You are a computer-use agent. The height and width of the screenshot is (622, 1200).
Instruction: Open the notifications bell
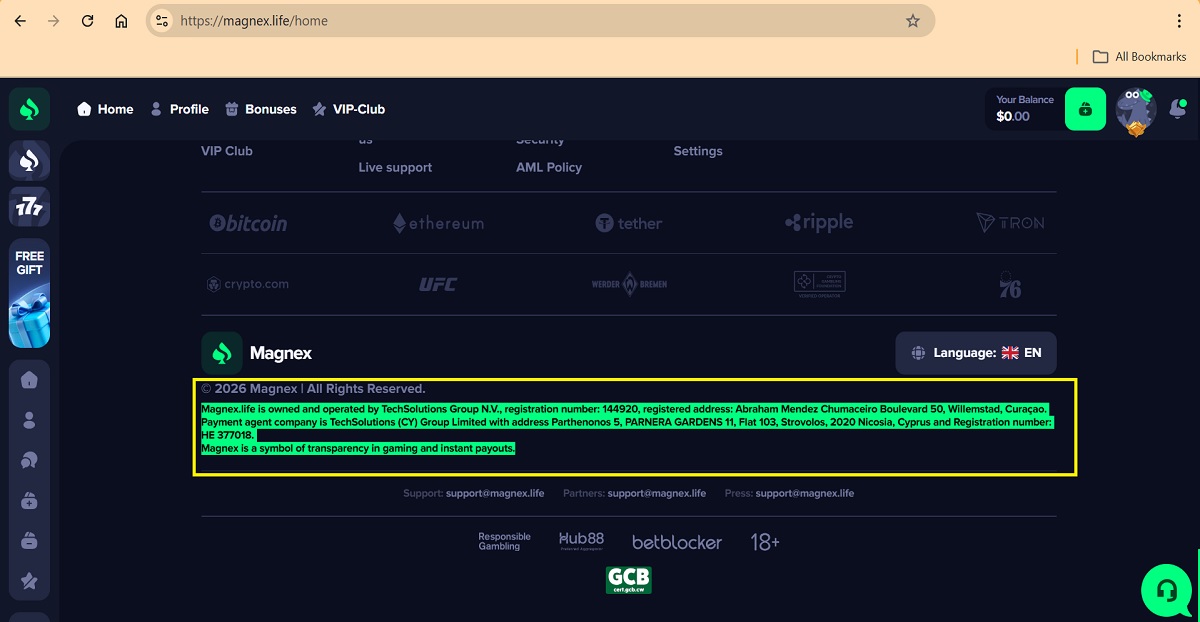[1178, 109]
